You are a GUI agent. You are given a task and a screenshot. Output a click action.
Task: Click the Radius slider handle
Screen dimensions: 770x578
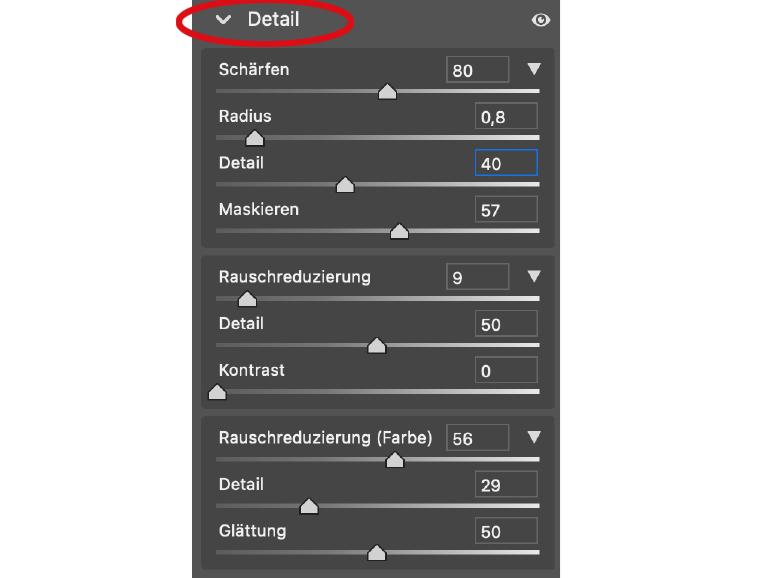[x=255, y=138]
